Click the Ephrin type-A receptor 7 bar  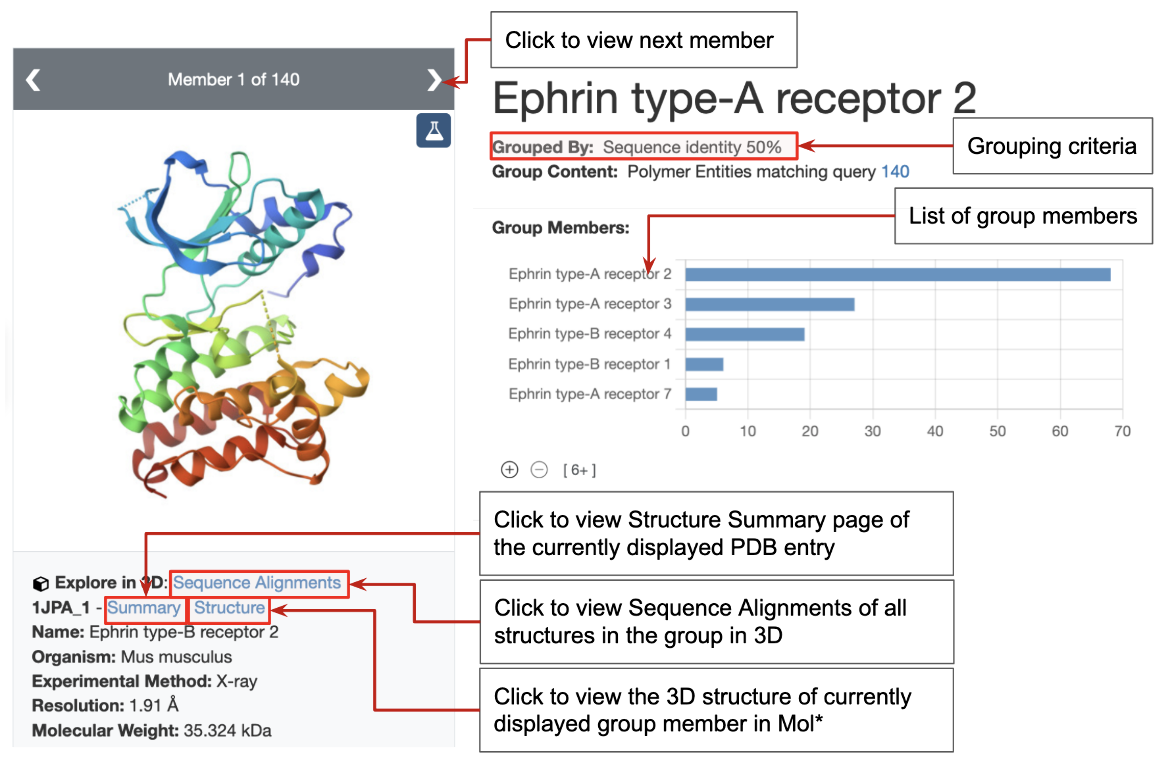(x=701, y=394)
